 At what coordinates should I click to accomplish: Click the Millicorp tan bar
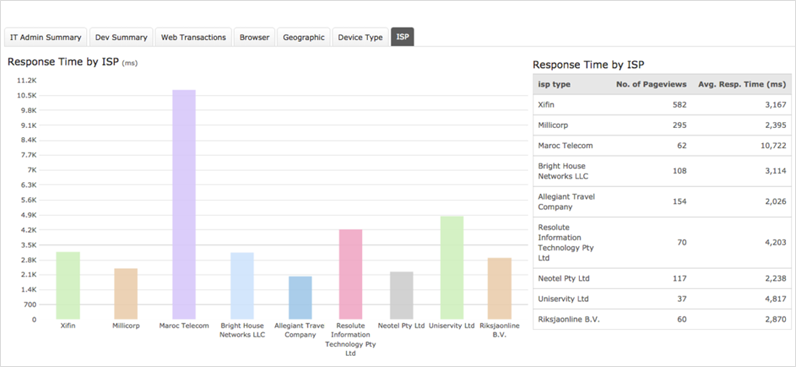click(x=126, y=294)
